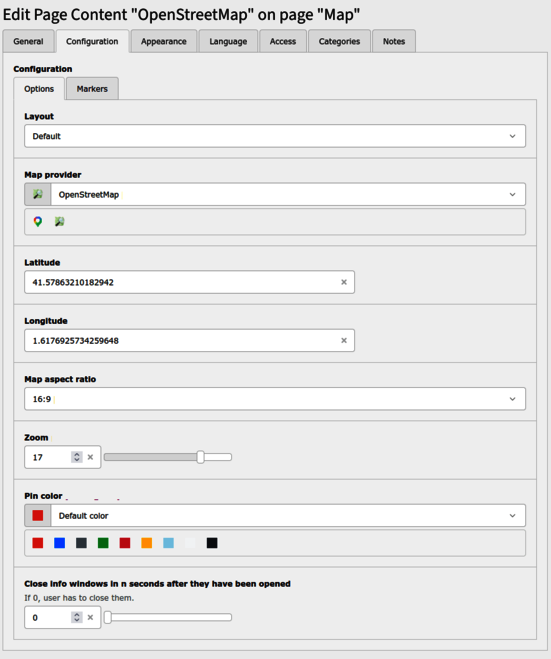Click the red preview square in Pin color dropdown
Screen dimensions: 551x659
(38, 516)
